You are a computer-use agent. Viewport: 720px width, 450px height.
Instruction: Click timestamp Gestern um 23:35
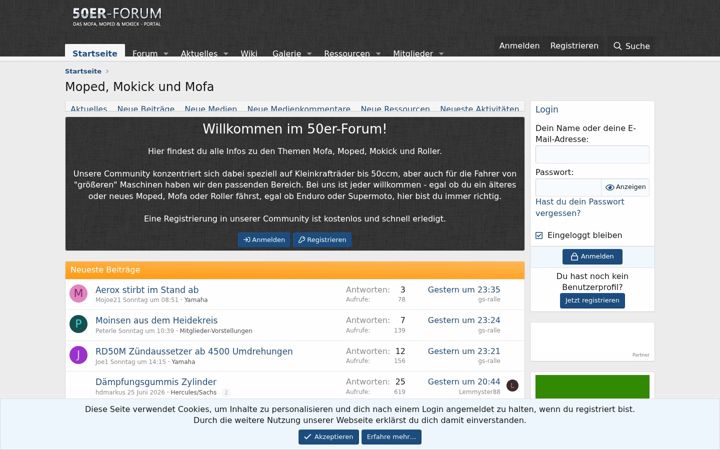tap(464, 290)
